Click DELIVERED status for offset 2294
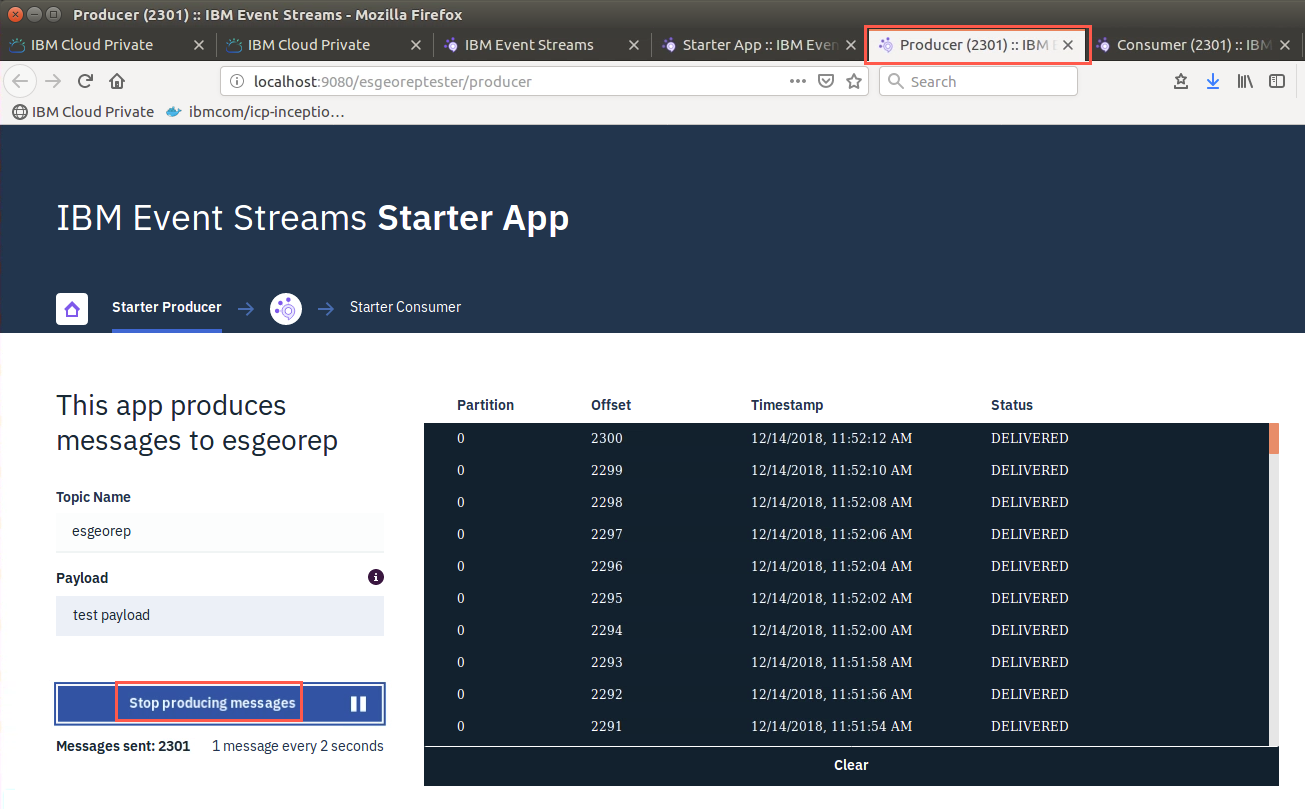 (1029, 630)
